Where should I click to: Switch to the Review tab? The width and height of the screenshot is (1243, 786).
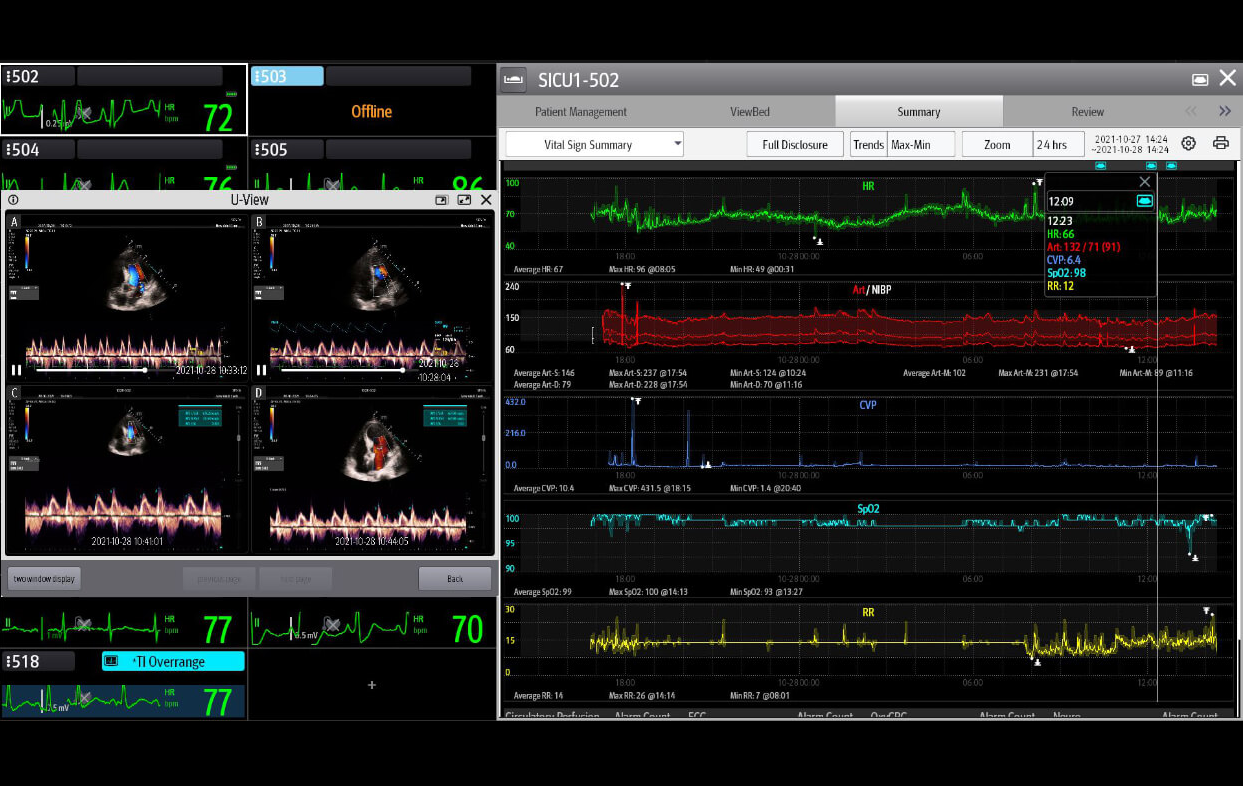pyautogui.click(x=1087, y=112)
